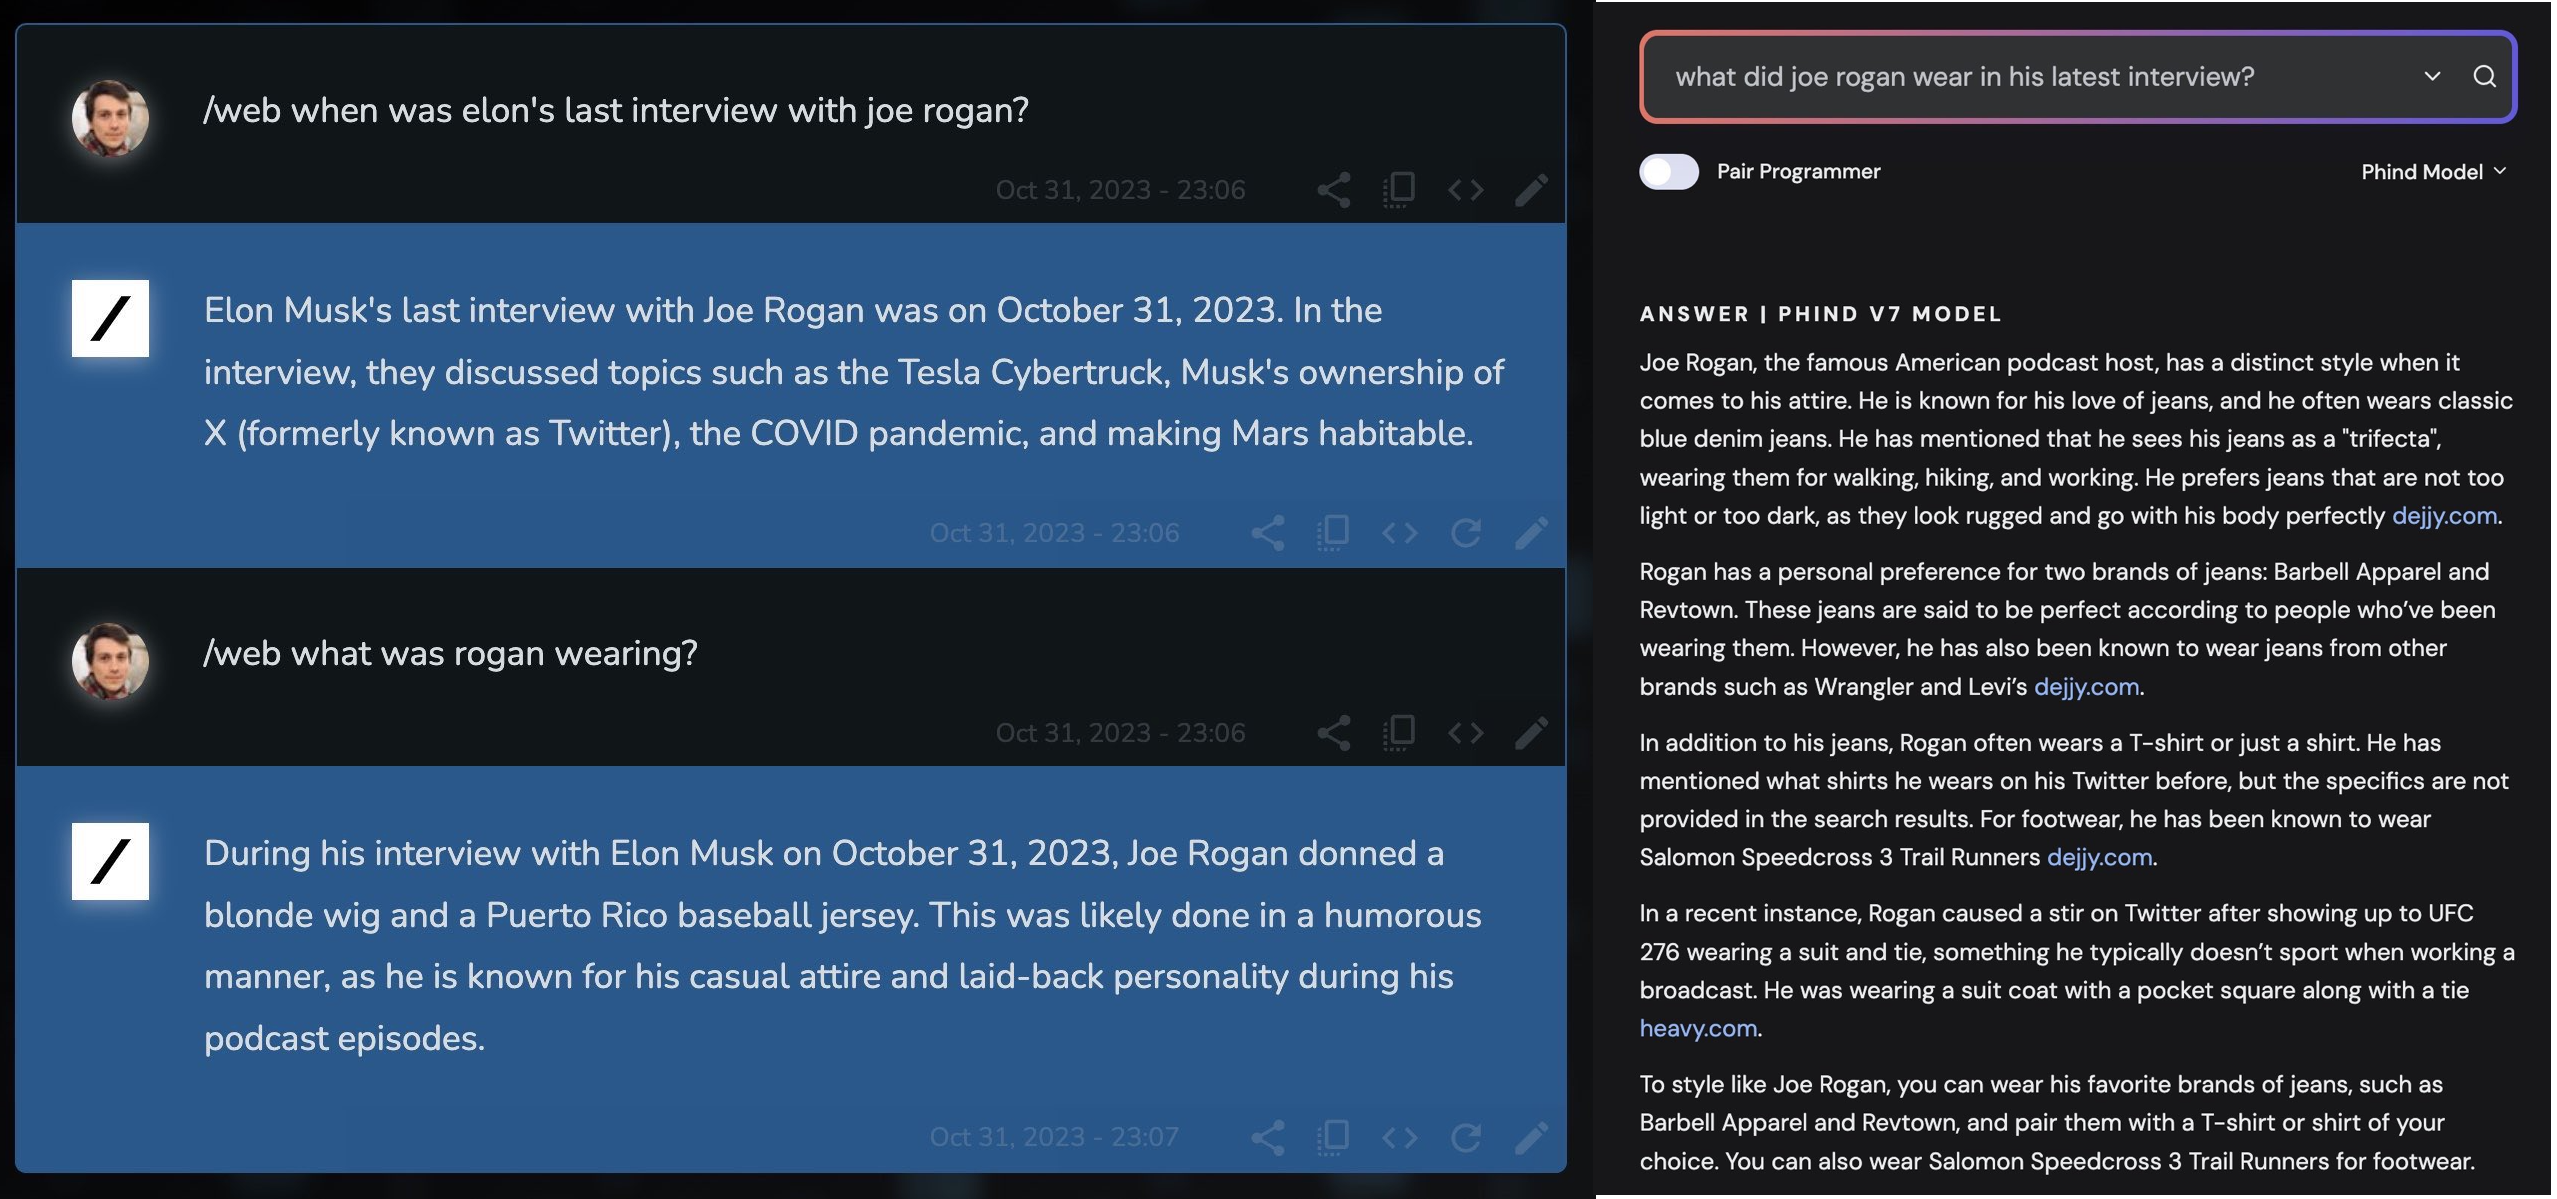Show code view for the blonde wig answer
This screenshot has width=2557, height=1199.
click(x=1399, y=1137)
